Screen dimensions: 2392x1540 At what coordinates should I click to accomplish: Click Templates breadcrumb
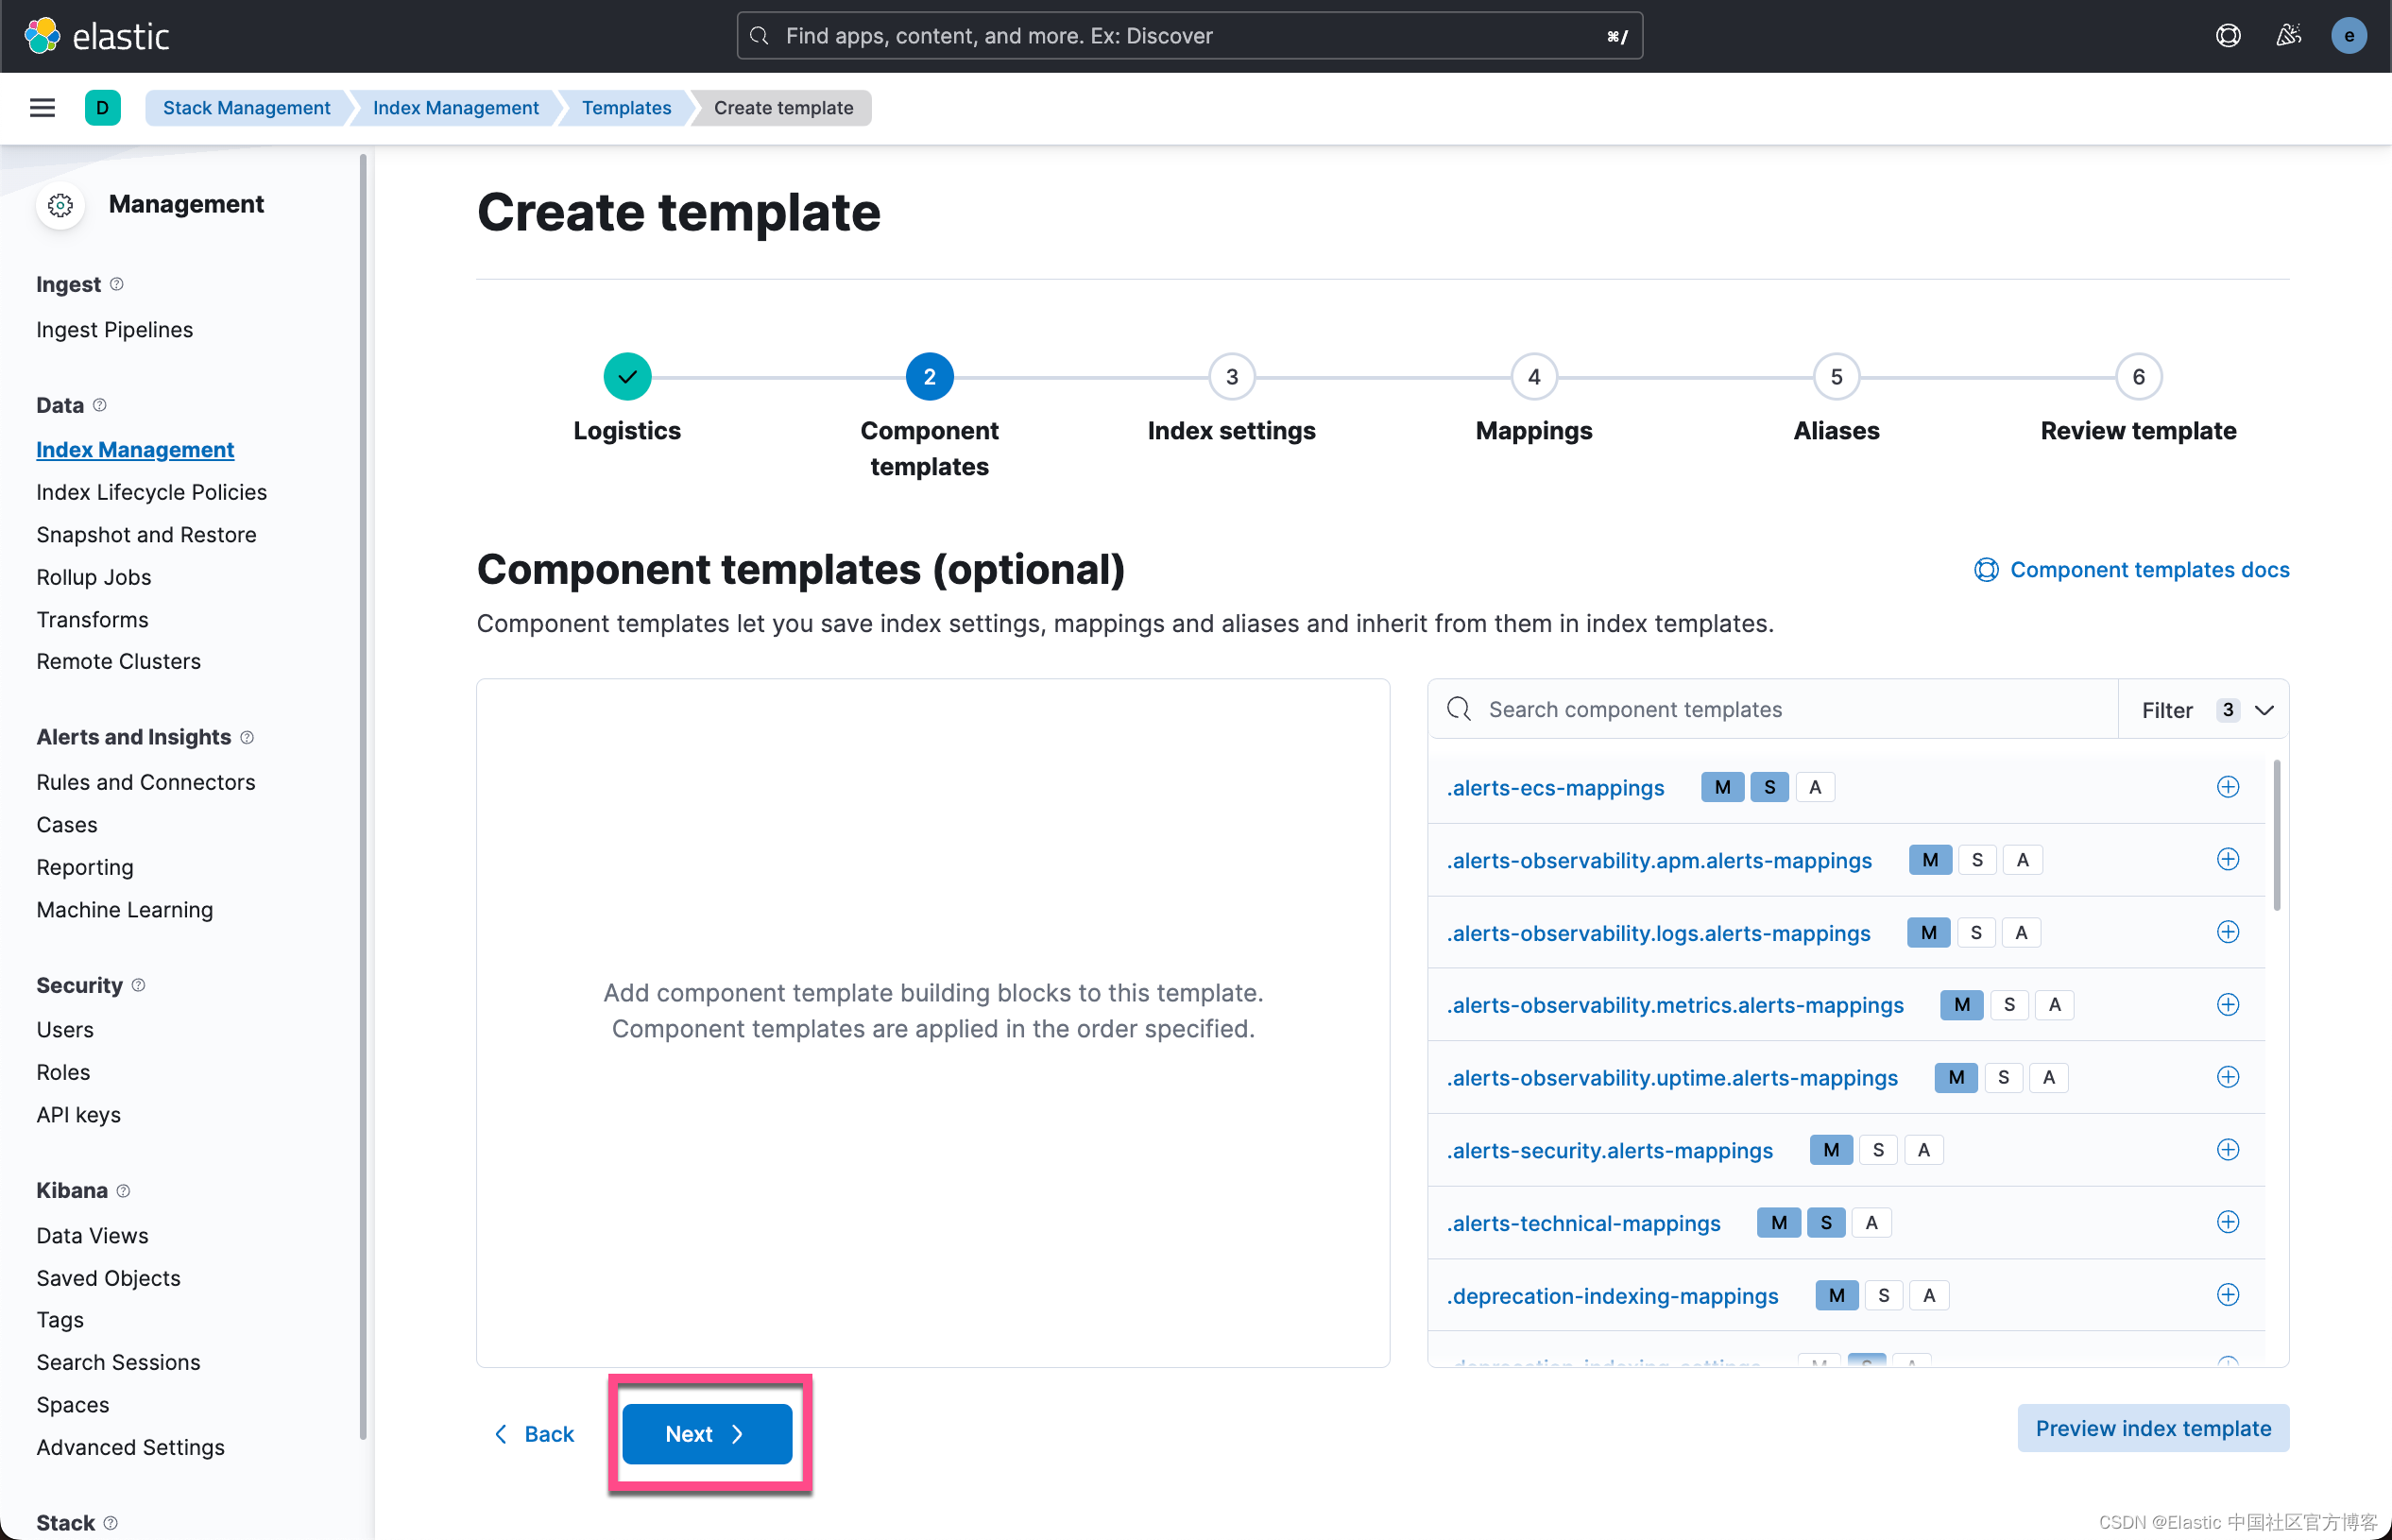click(626, 108)
